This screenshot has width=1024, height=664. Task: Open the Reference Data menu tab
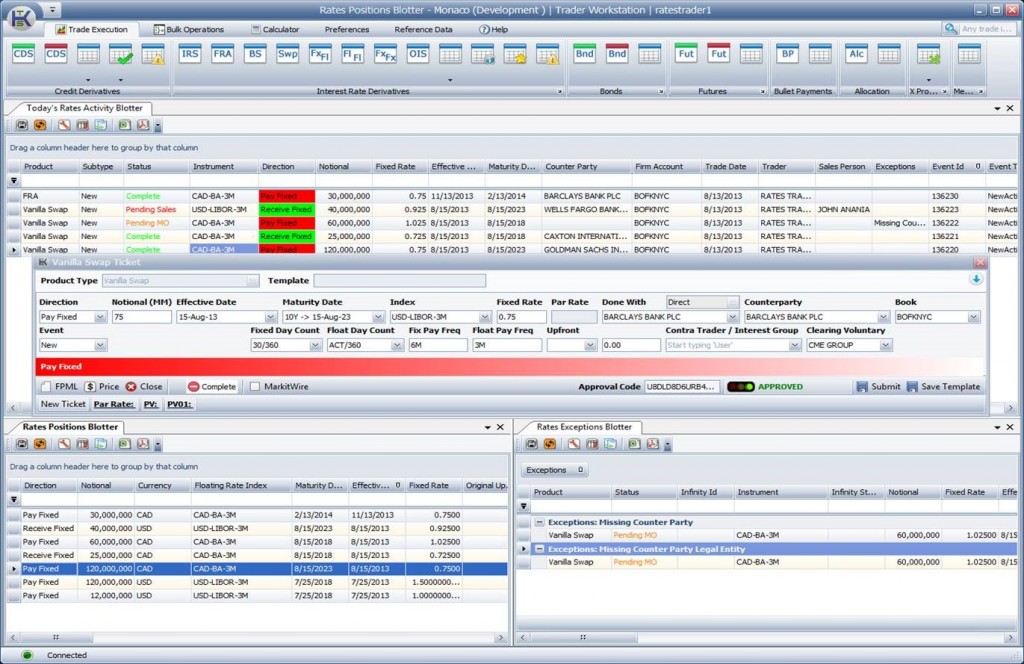tap(423, 30)
